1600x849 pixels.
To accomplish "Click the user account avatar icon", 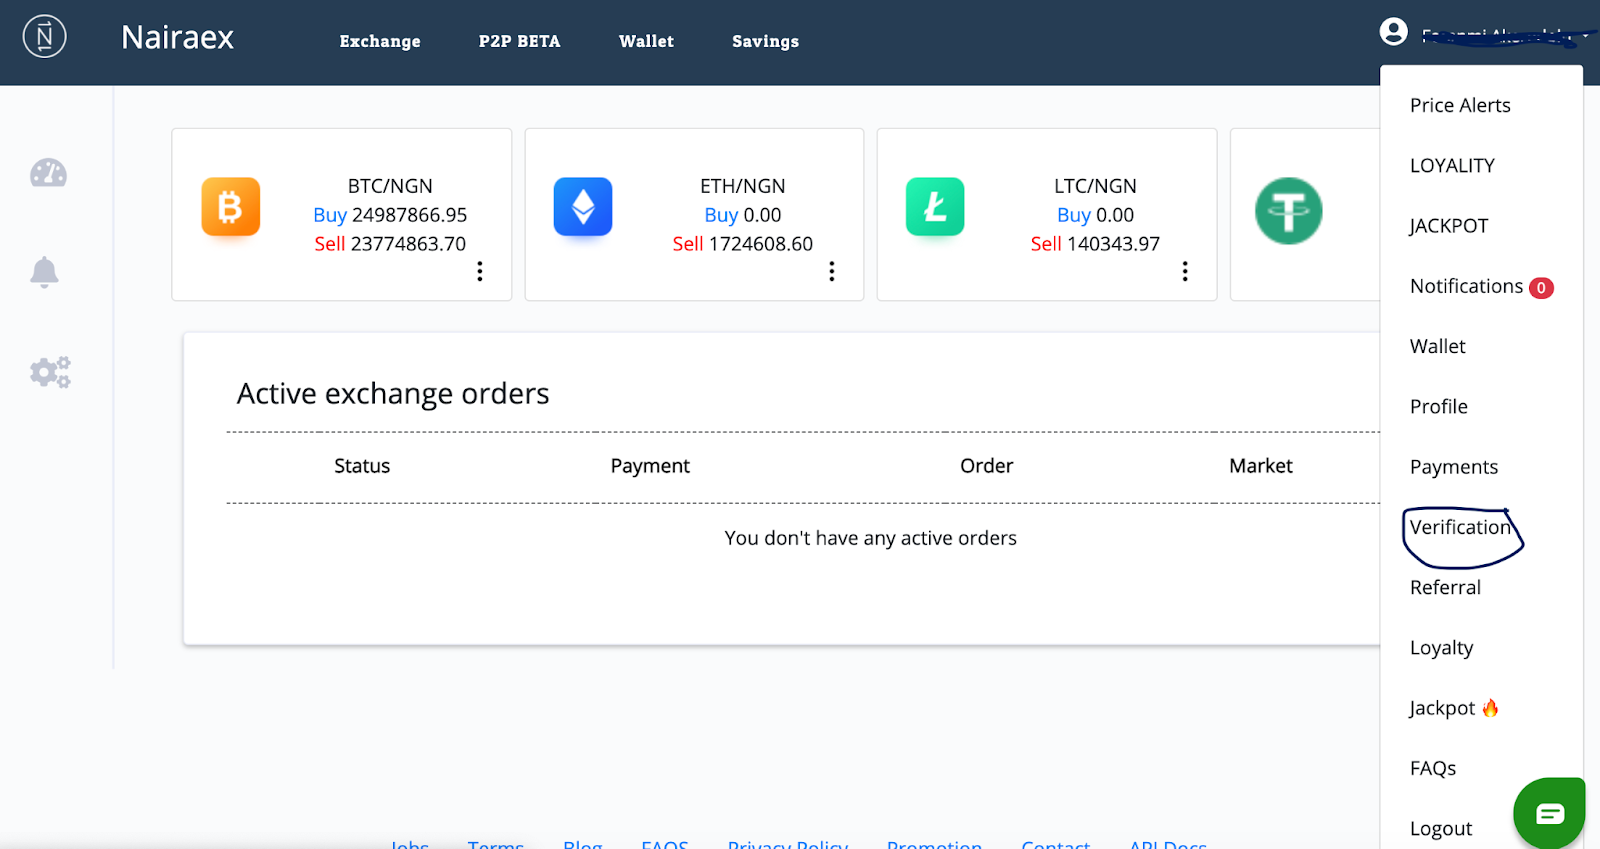I will [1393, 32].
